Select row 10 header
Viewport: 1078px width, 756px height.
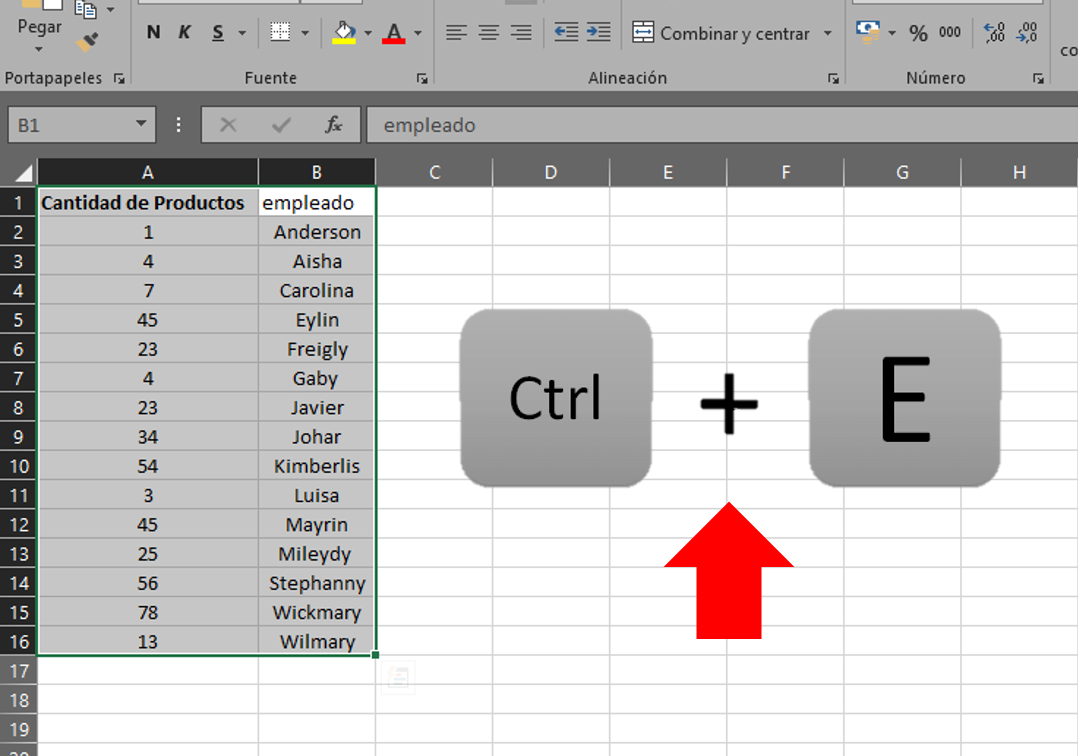coord(19,466)
